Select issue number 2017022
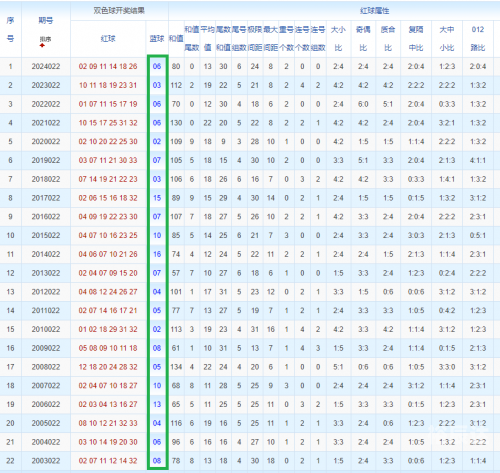The image size is (500, 473). tap(46, 198)
